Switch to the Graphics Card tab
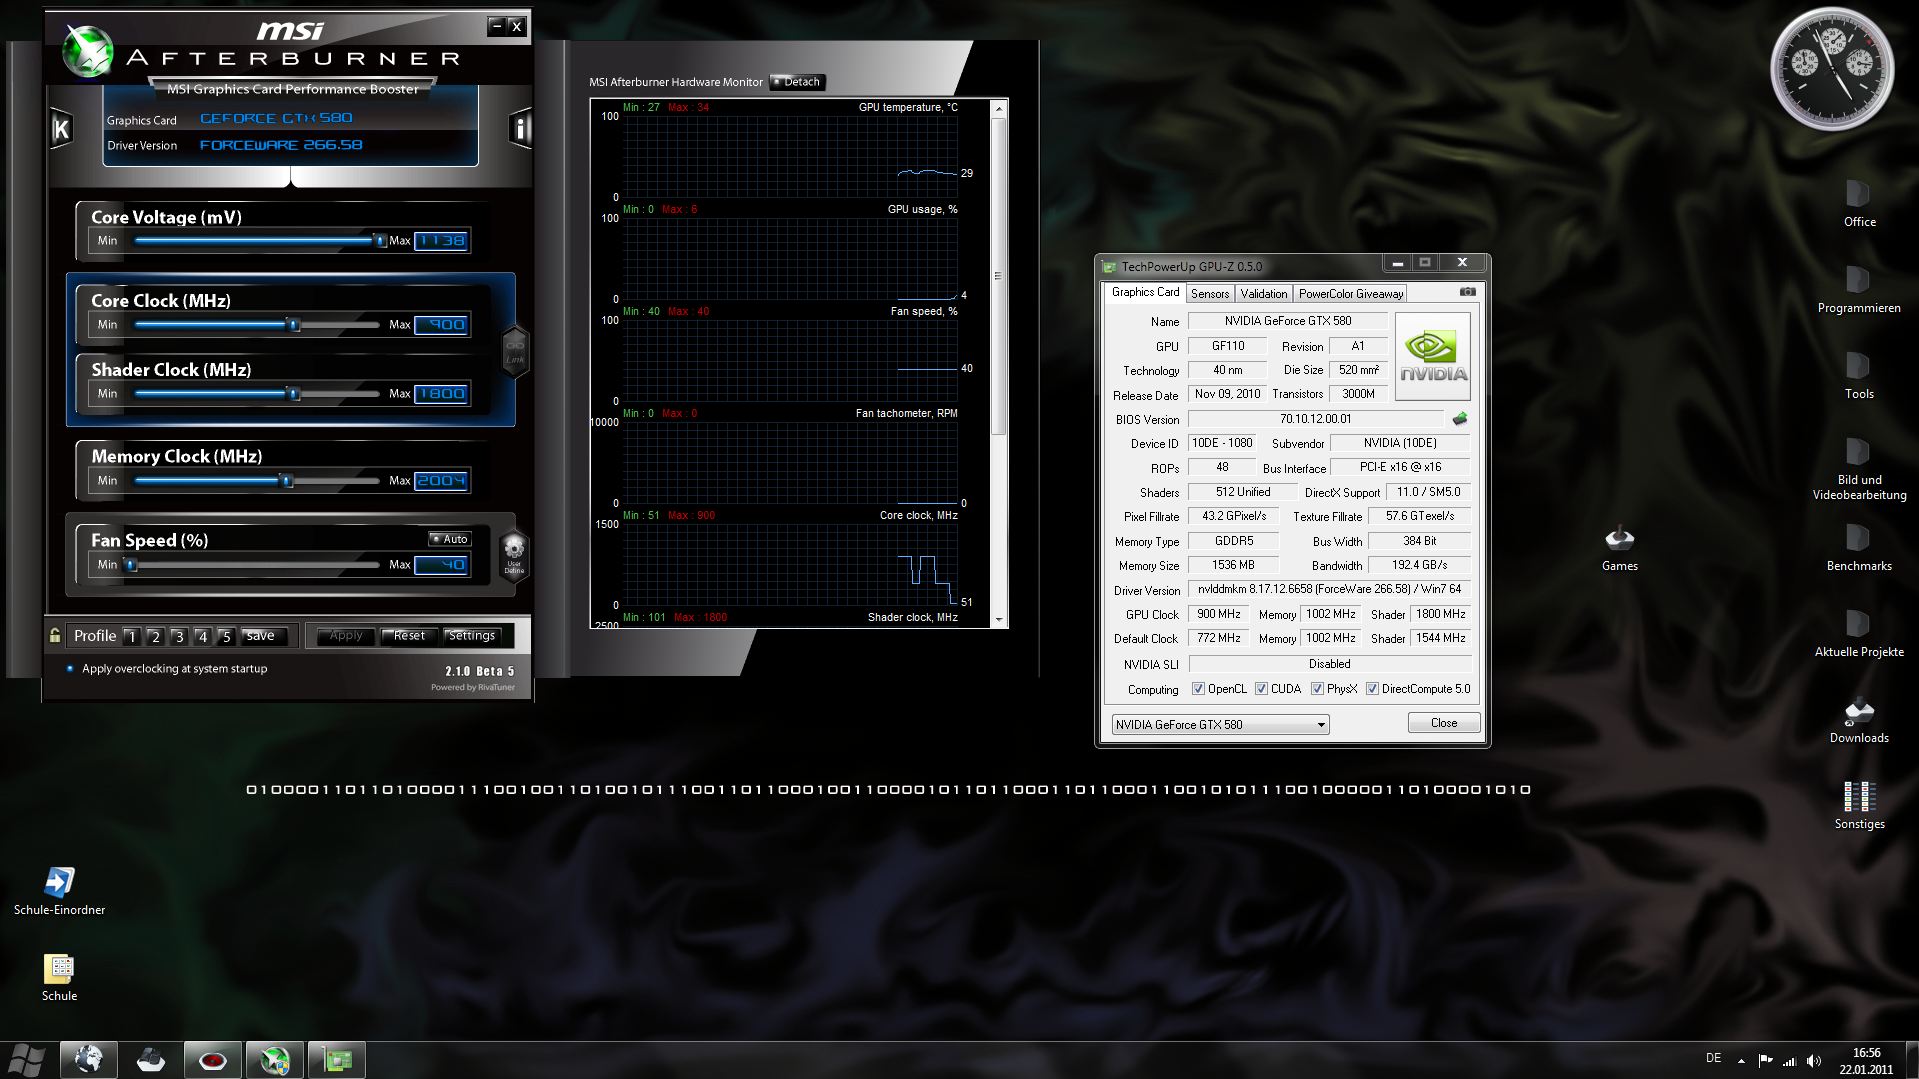1919x1079 pixels. 1145,292
